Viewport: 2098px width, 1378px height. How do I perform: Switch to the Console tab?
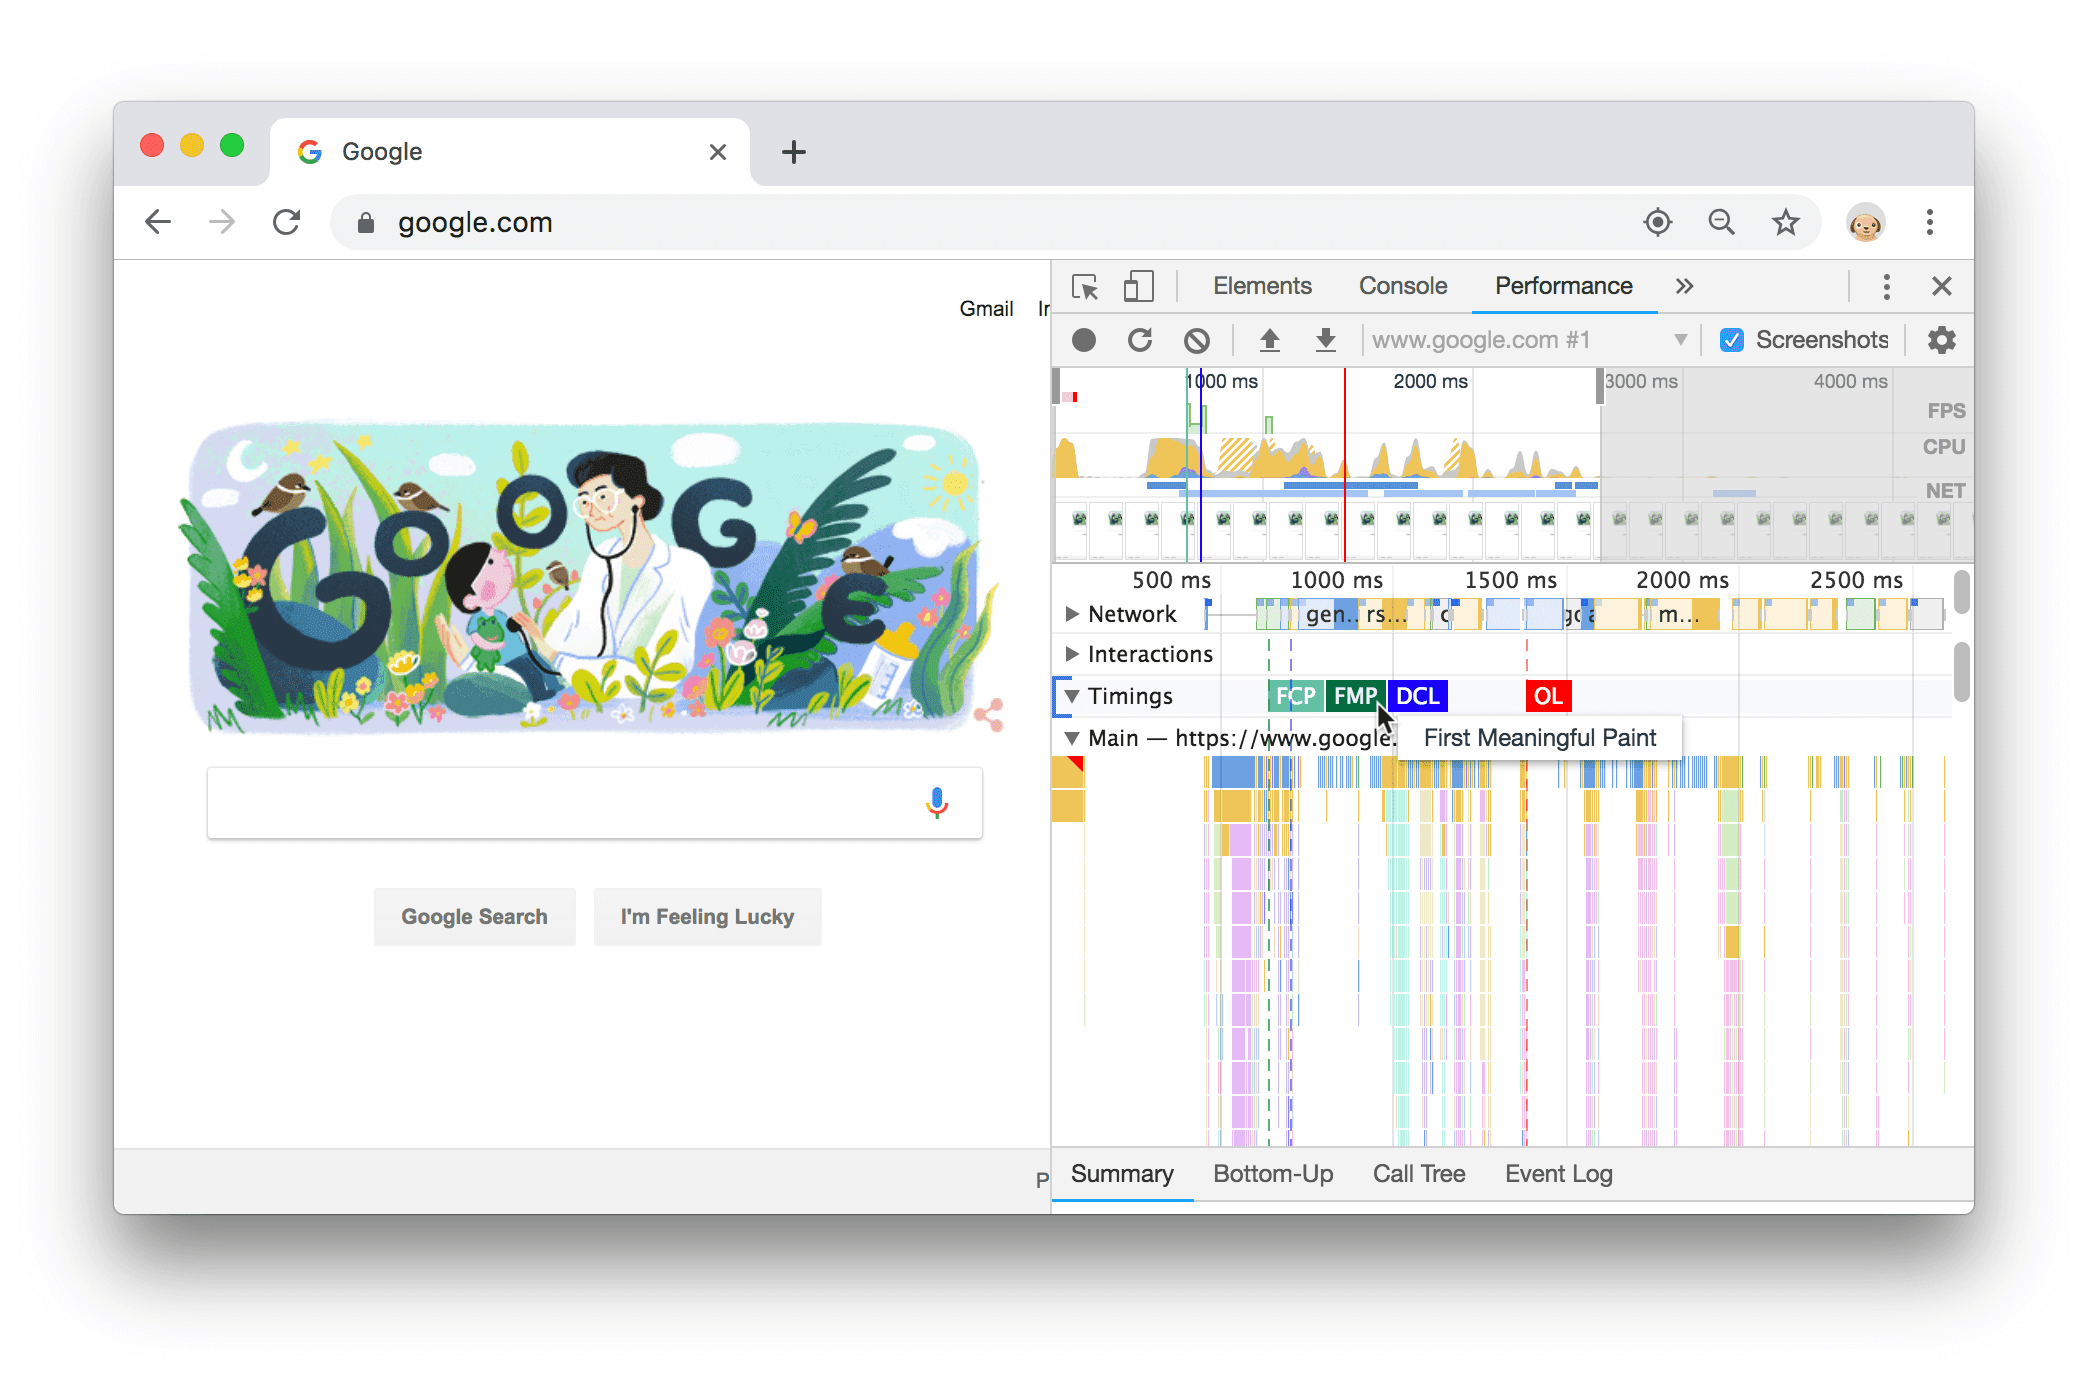click(x=1403, y=286)
